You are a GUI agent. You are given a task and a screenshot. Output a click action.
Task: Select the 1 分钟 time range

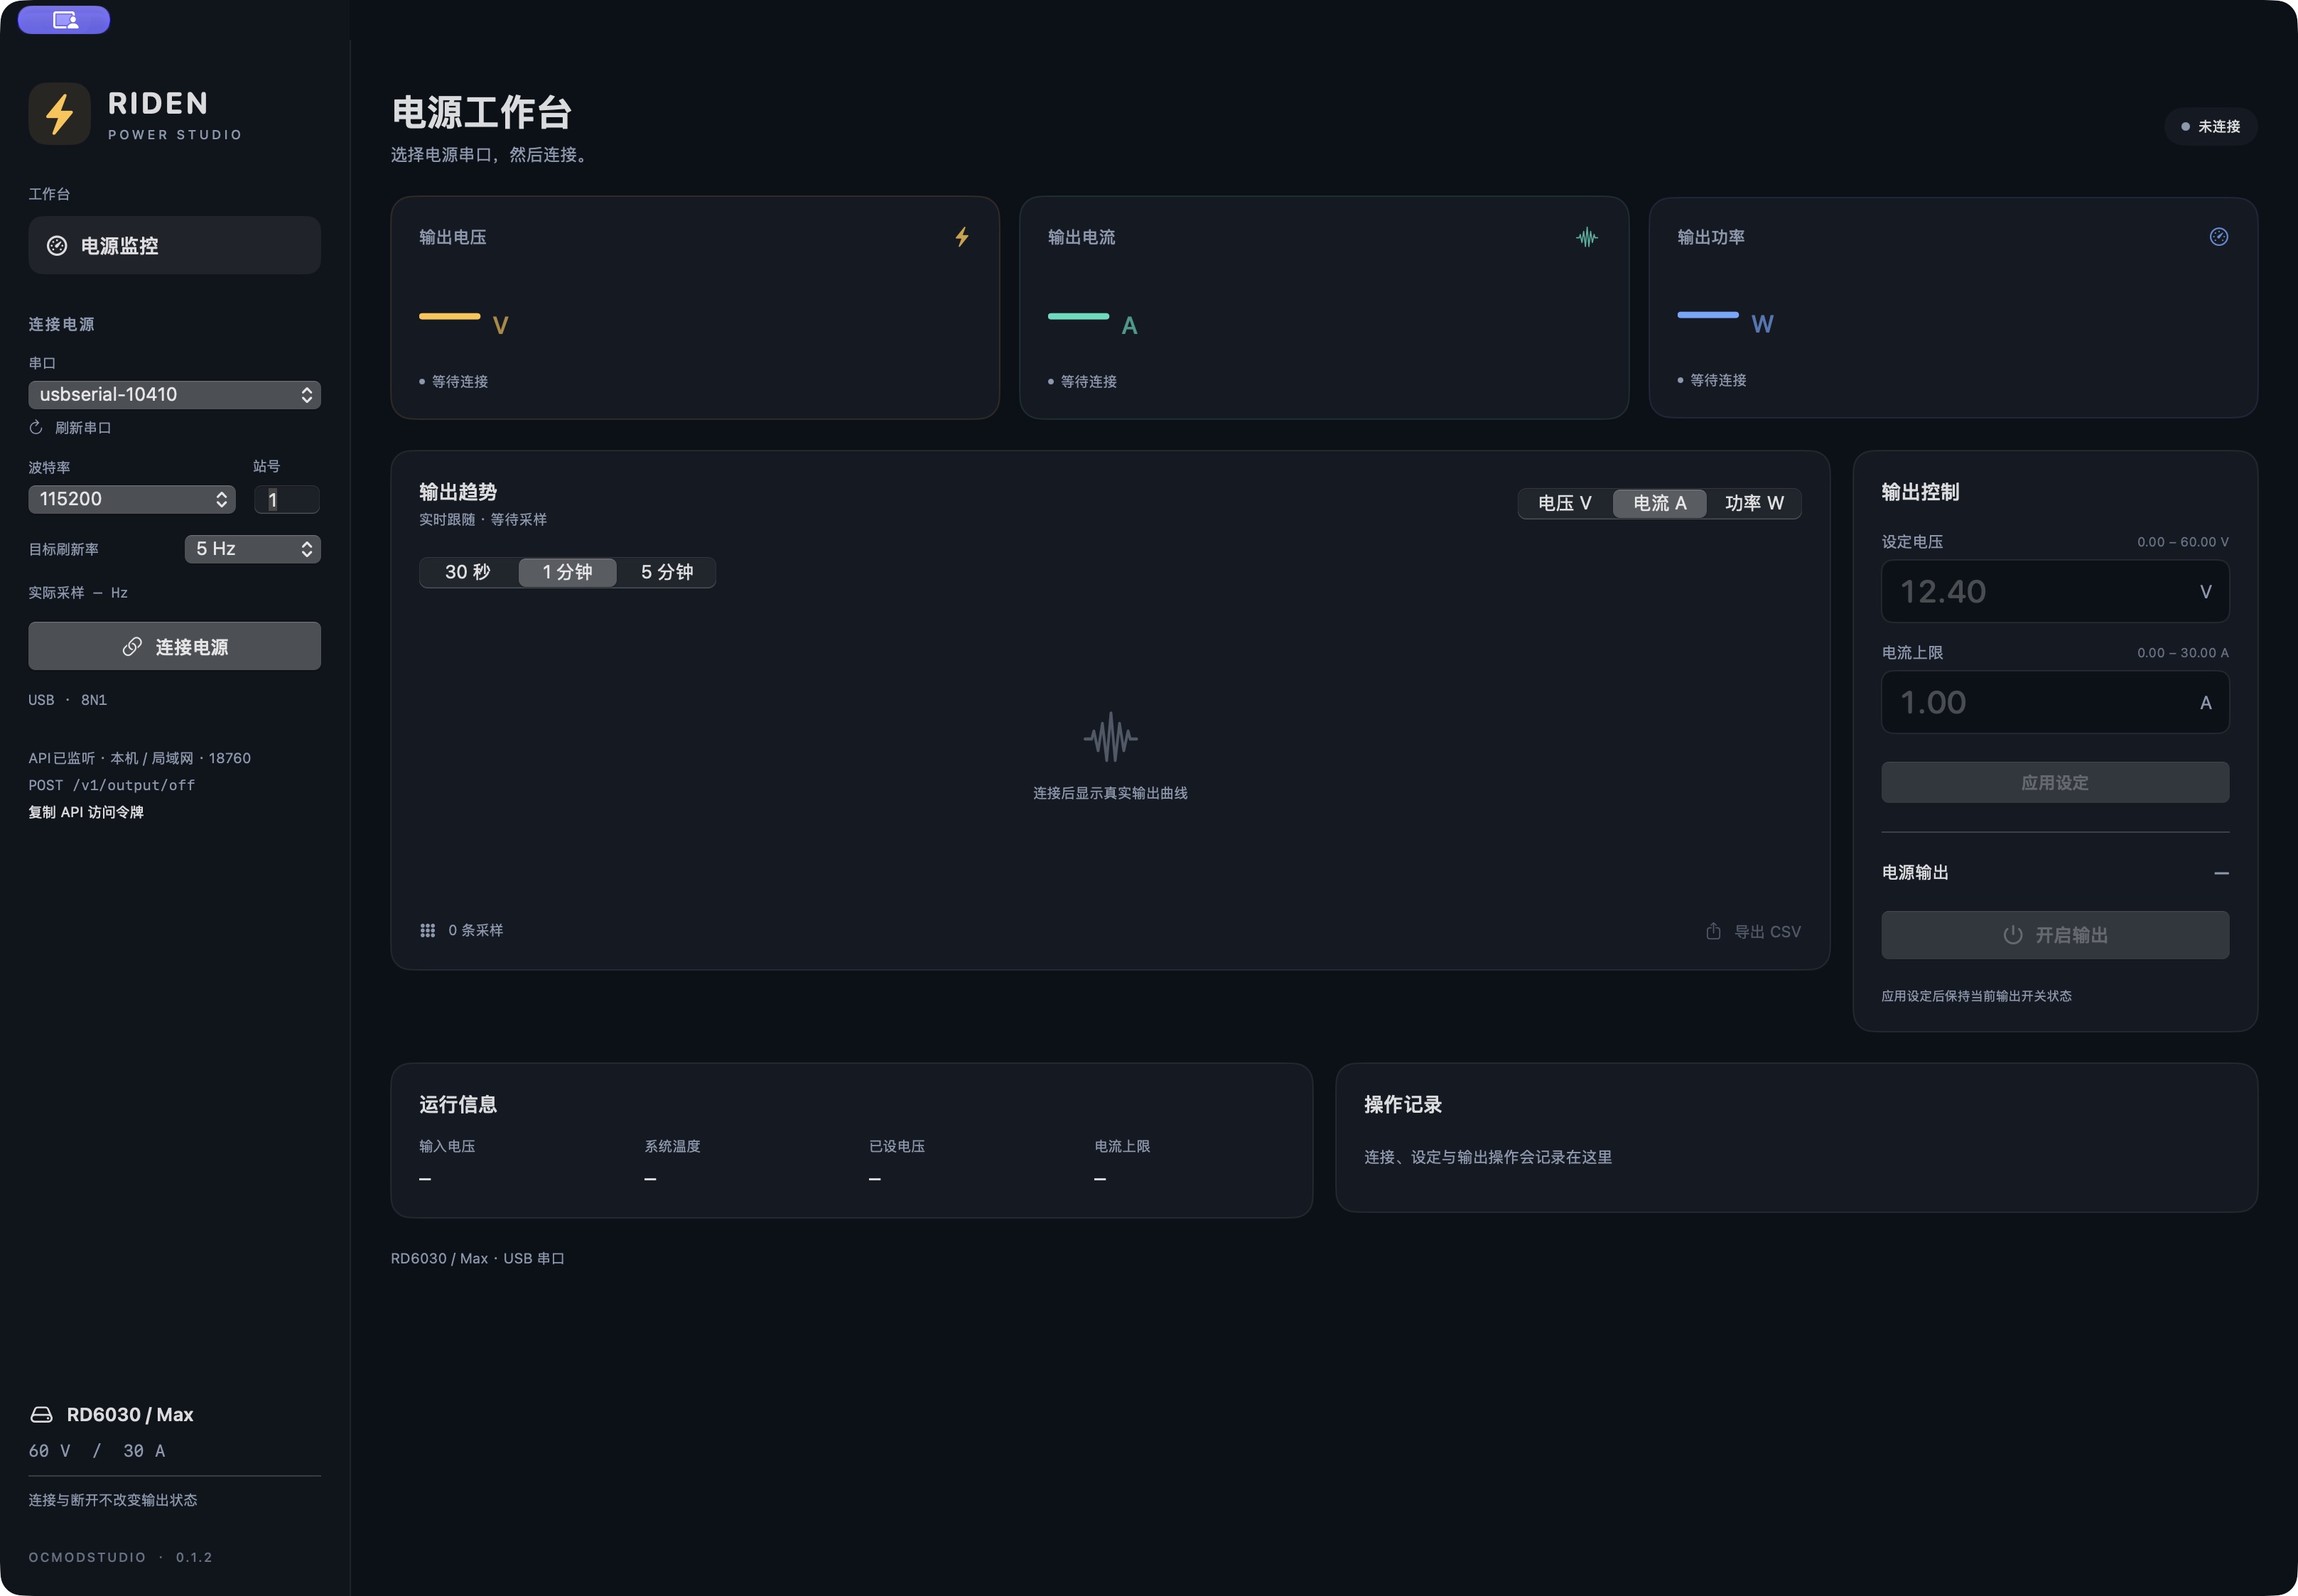(x=567, y=572)
